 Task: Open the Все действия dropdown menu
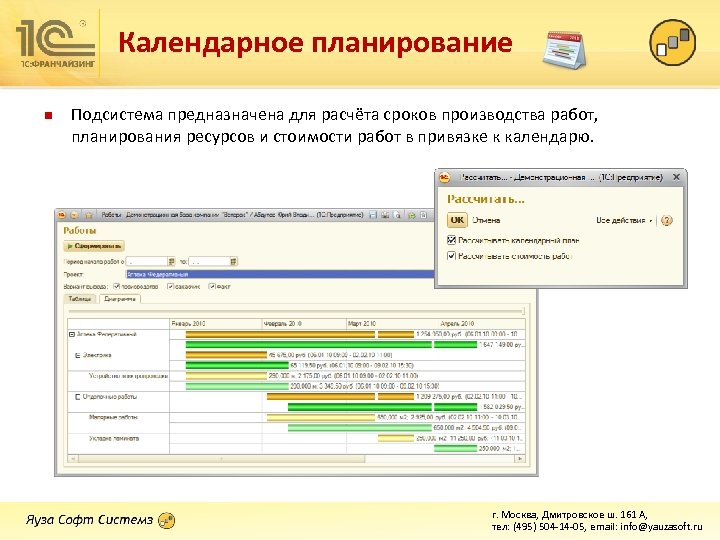(624, 220)
